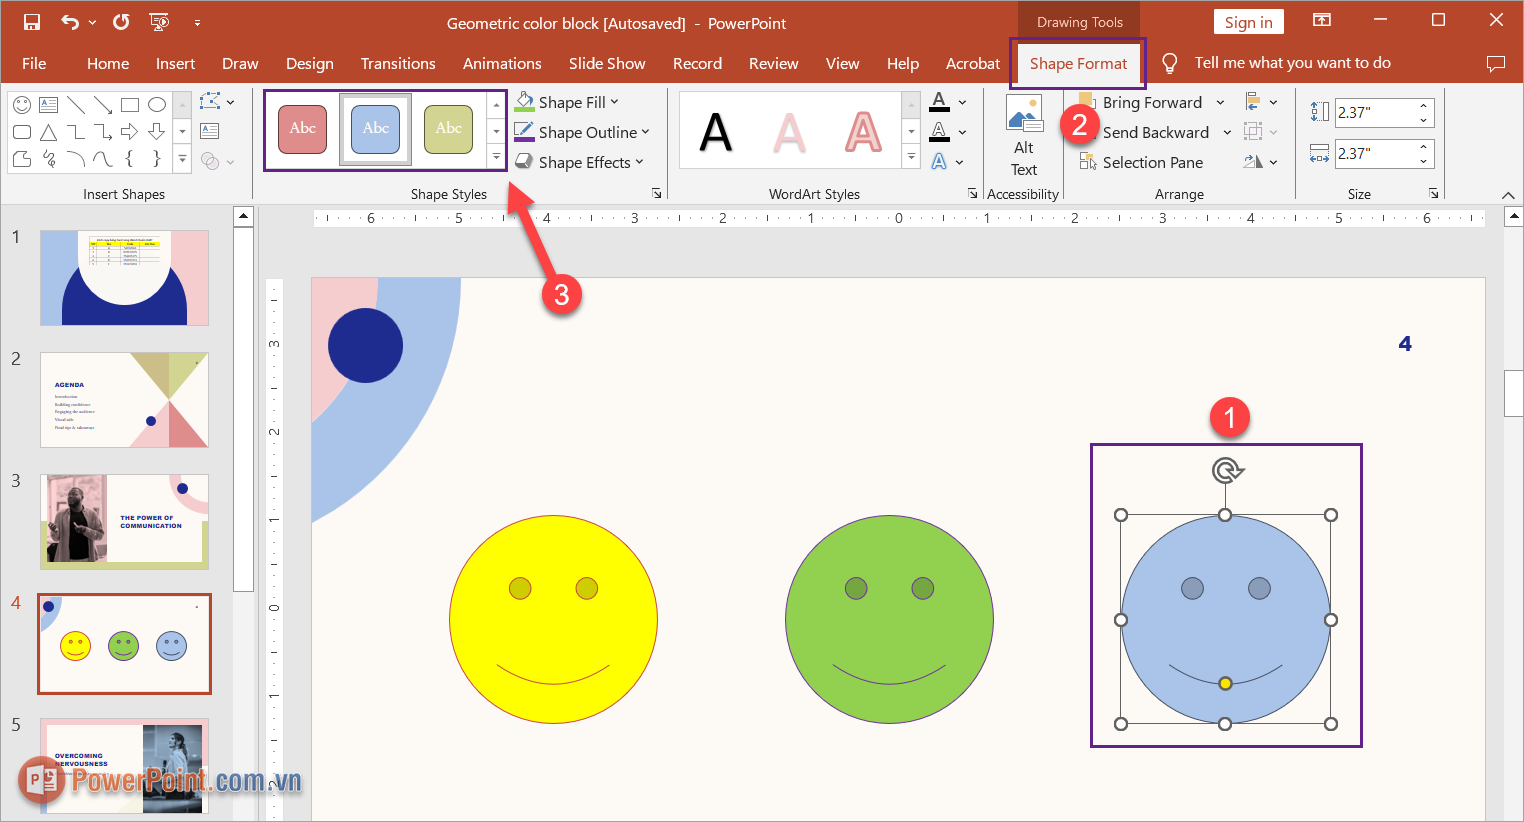Choose the elbow arrow connector shape
This screenshot has height=822, width=1524.
coord(103,131)
